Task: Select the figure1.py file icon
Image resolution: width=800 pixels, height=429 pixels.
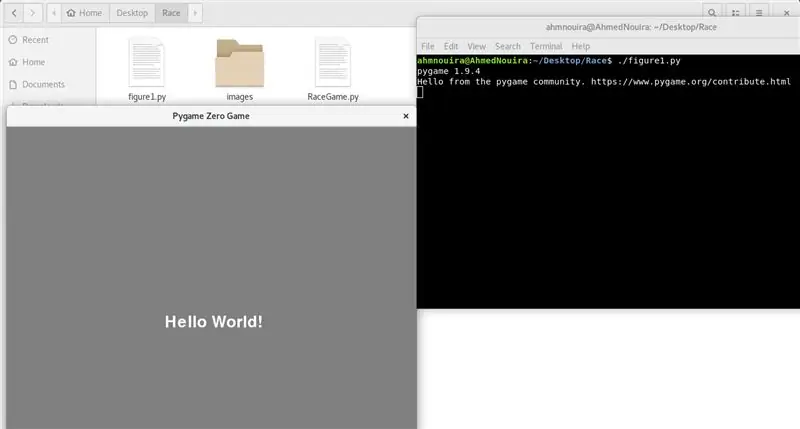Action: pyautogui.click(x=146, y=62)
